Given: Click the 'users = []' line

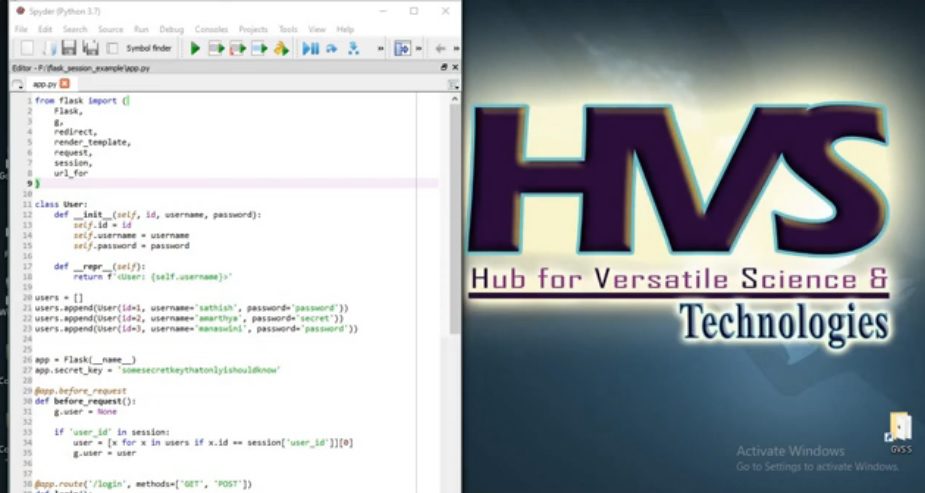Looking at the screenshot, I should click(x=59, y=298).
